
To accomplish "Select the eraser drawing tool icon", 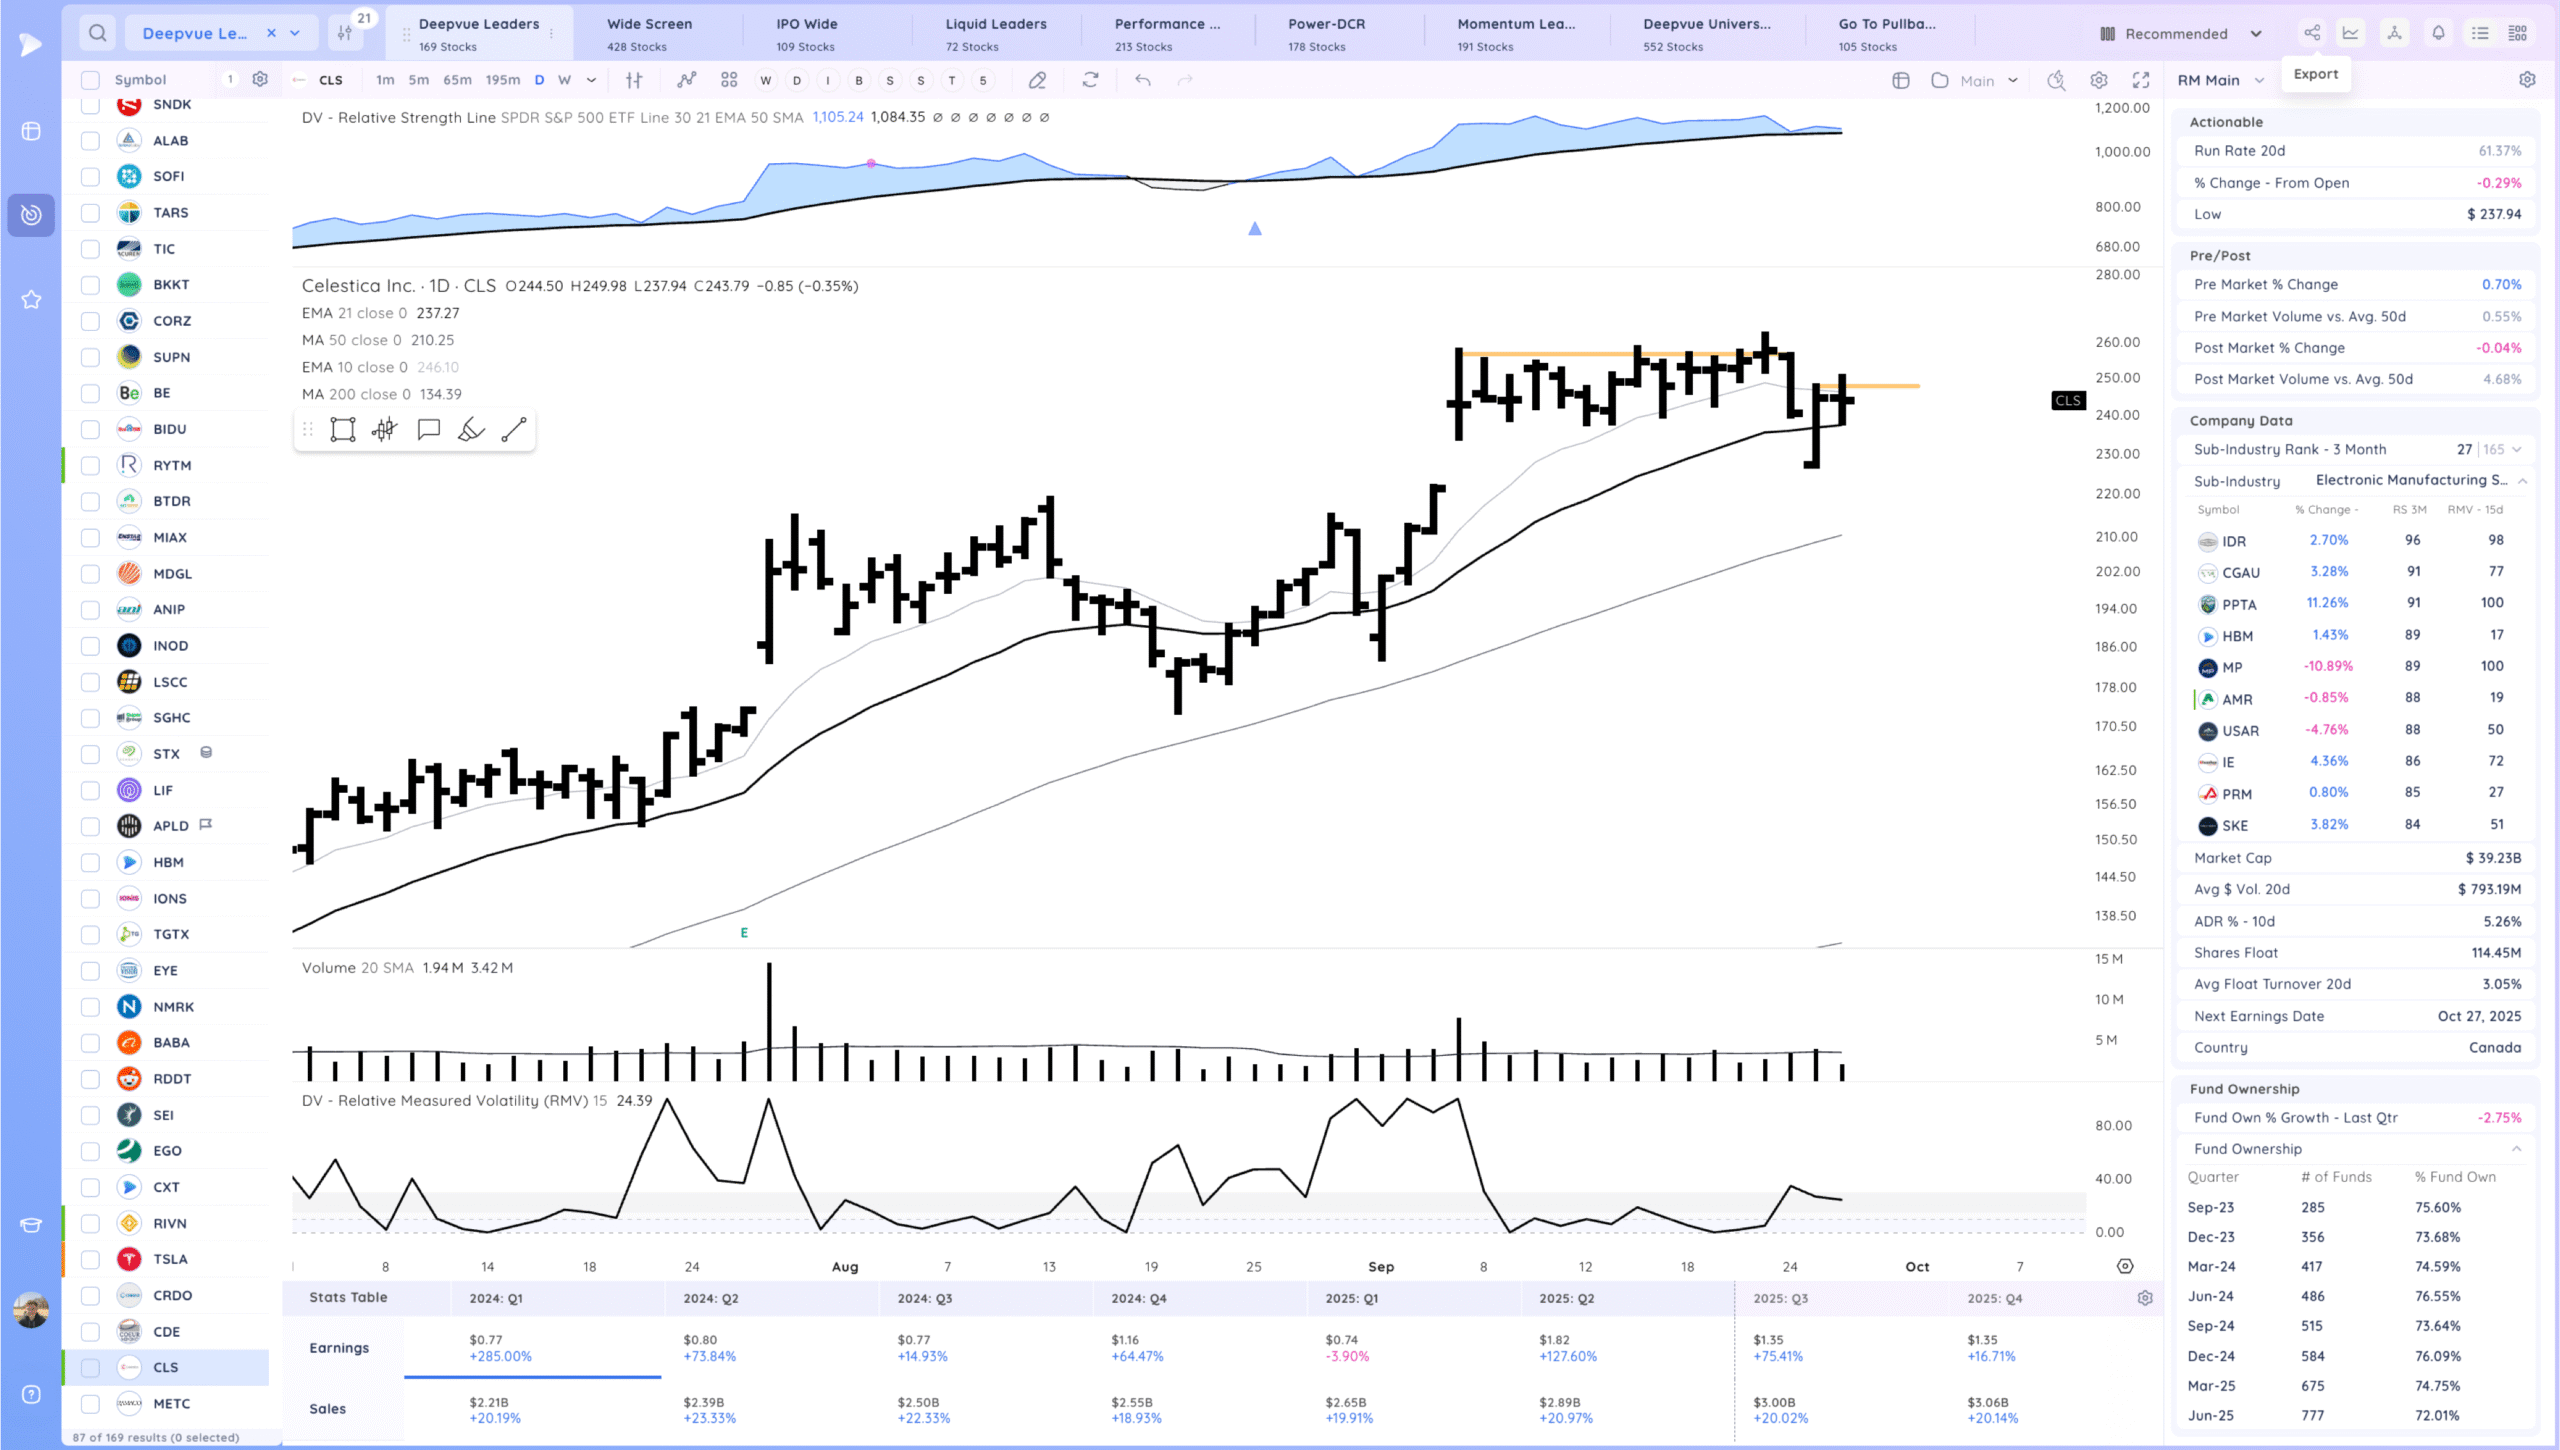I will (1037, 80).
